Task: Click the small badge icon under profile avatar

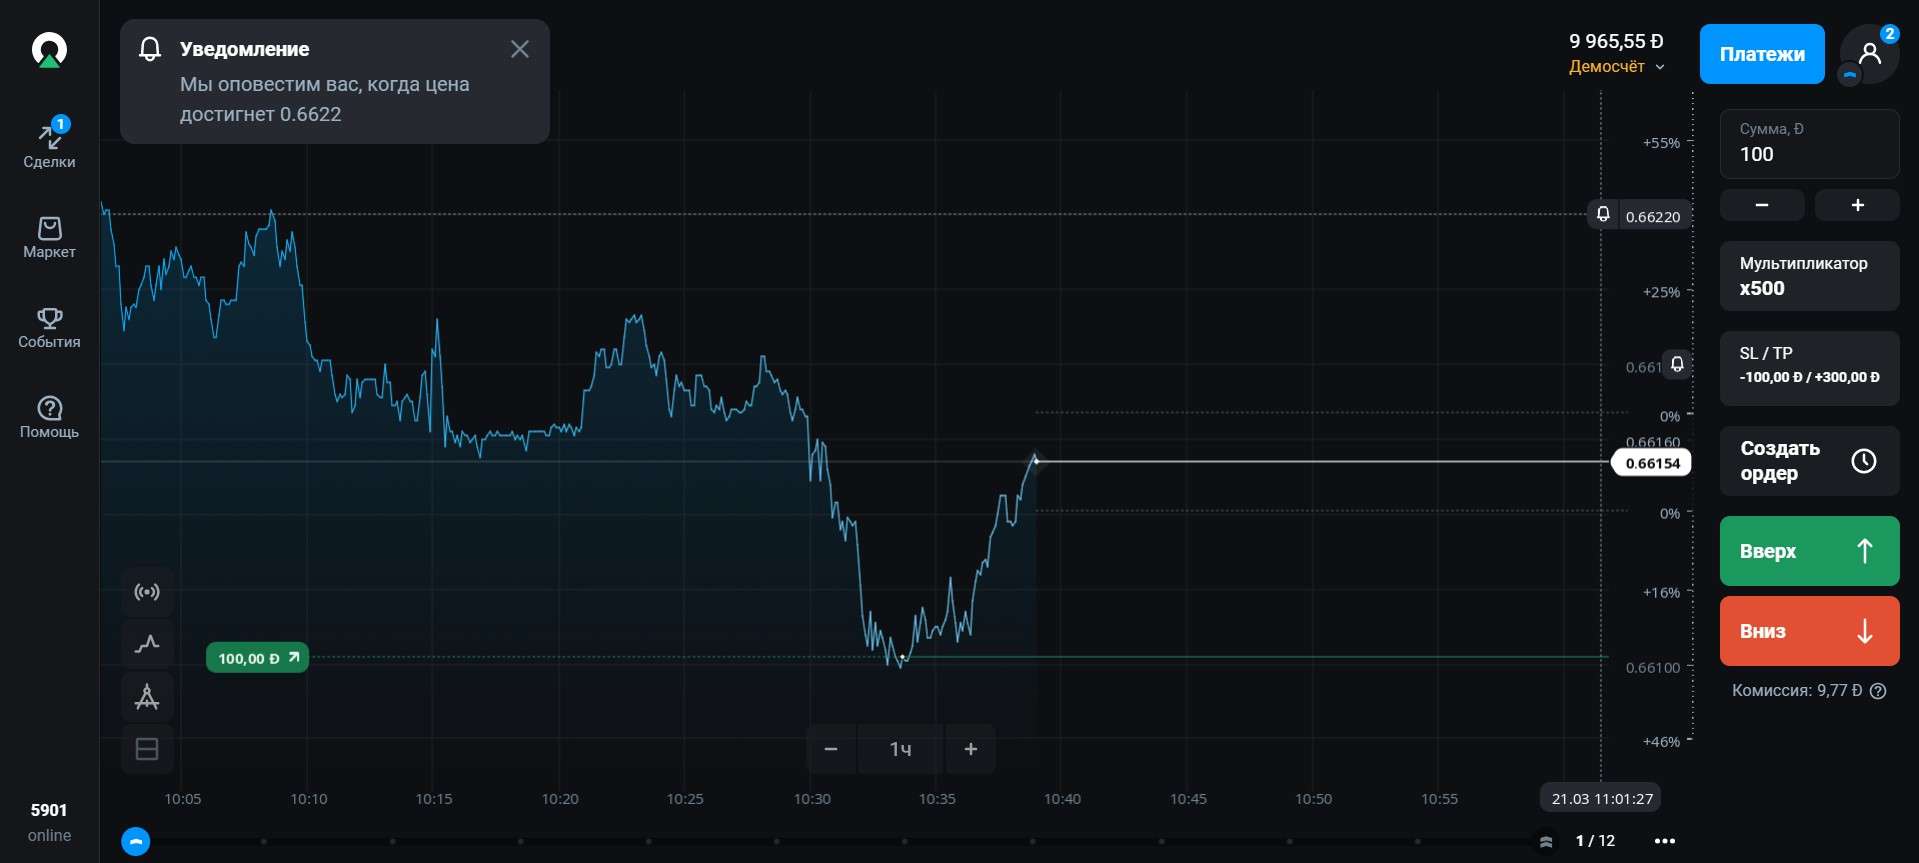Action: [x=1850, y=75]
